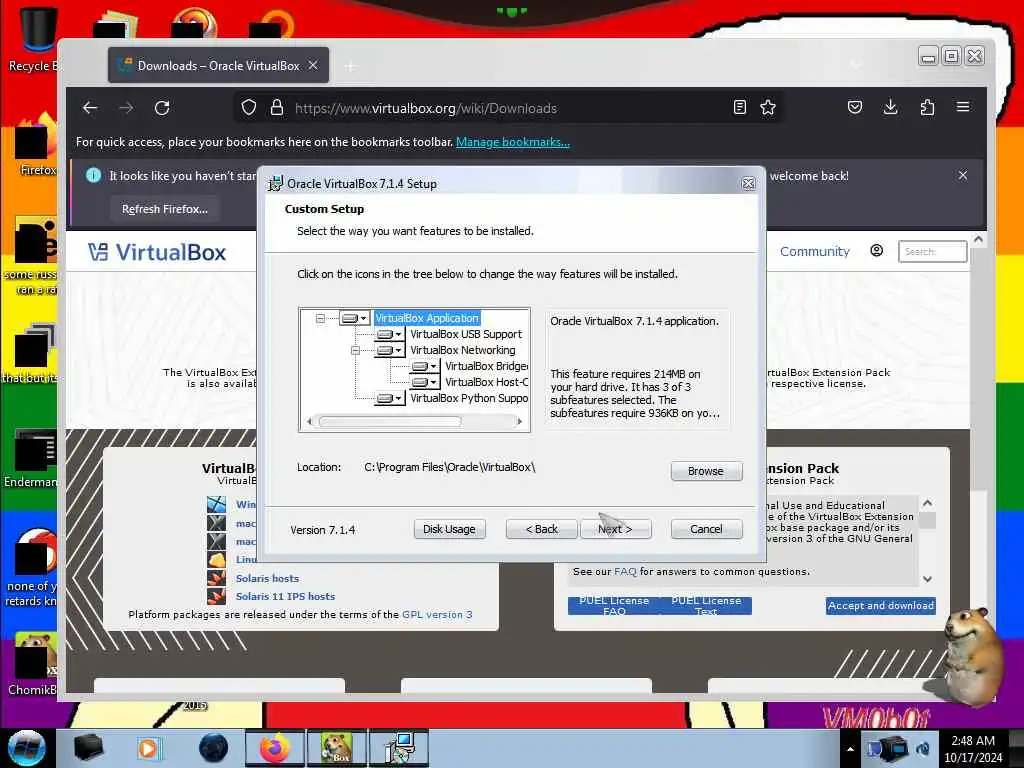
Task: Click the PUEL License Text button
Action: point(706,606)
